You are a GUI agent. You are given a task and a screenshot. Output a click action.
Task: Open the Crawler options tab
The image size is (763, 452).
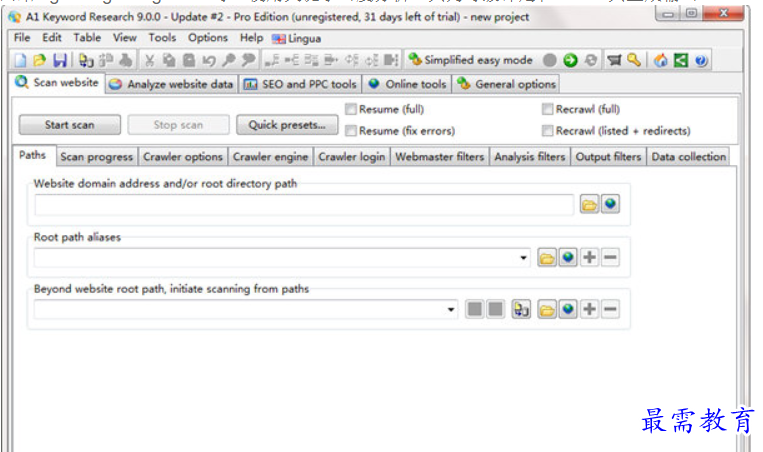coord(183,157)
